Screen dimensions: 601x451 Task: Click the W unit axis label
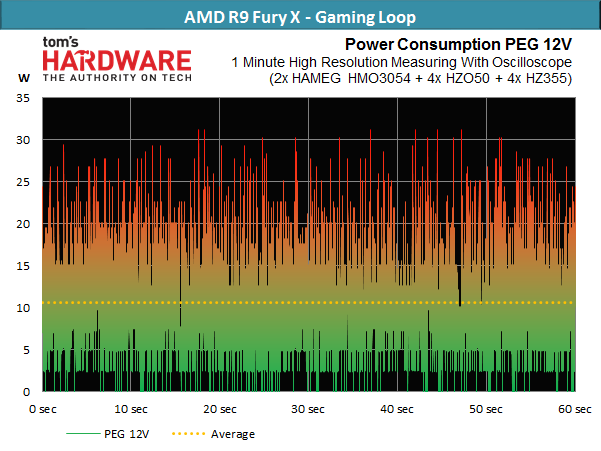coord(24,78)
